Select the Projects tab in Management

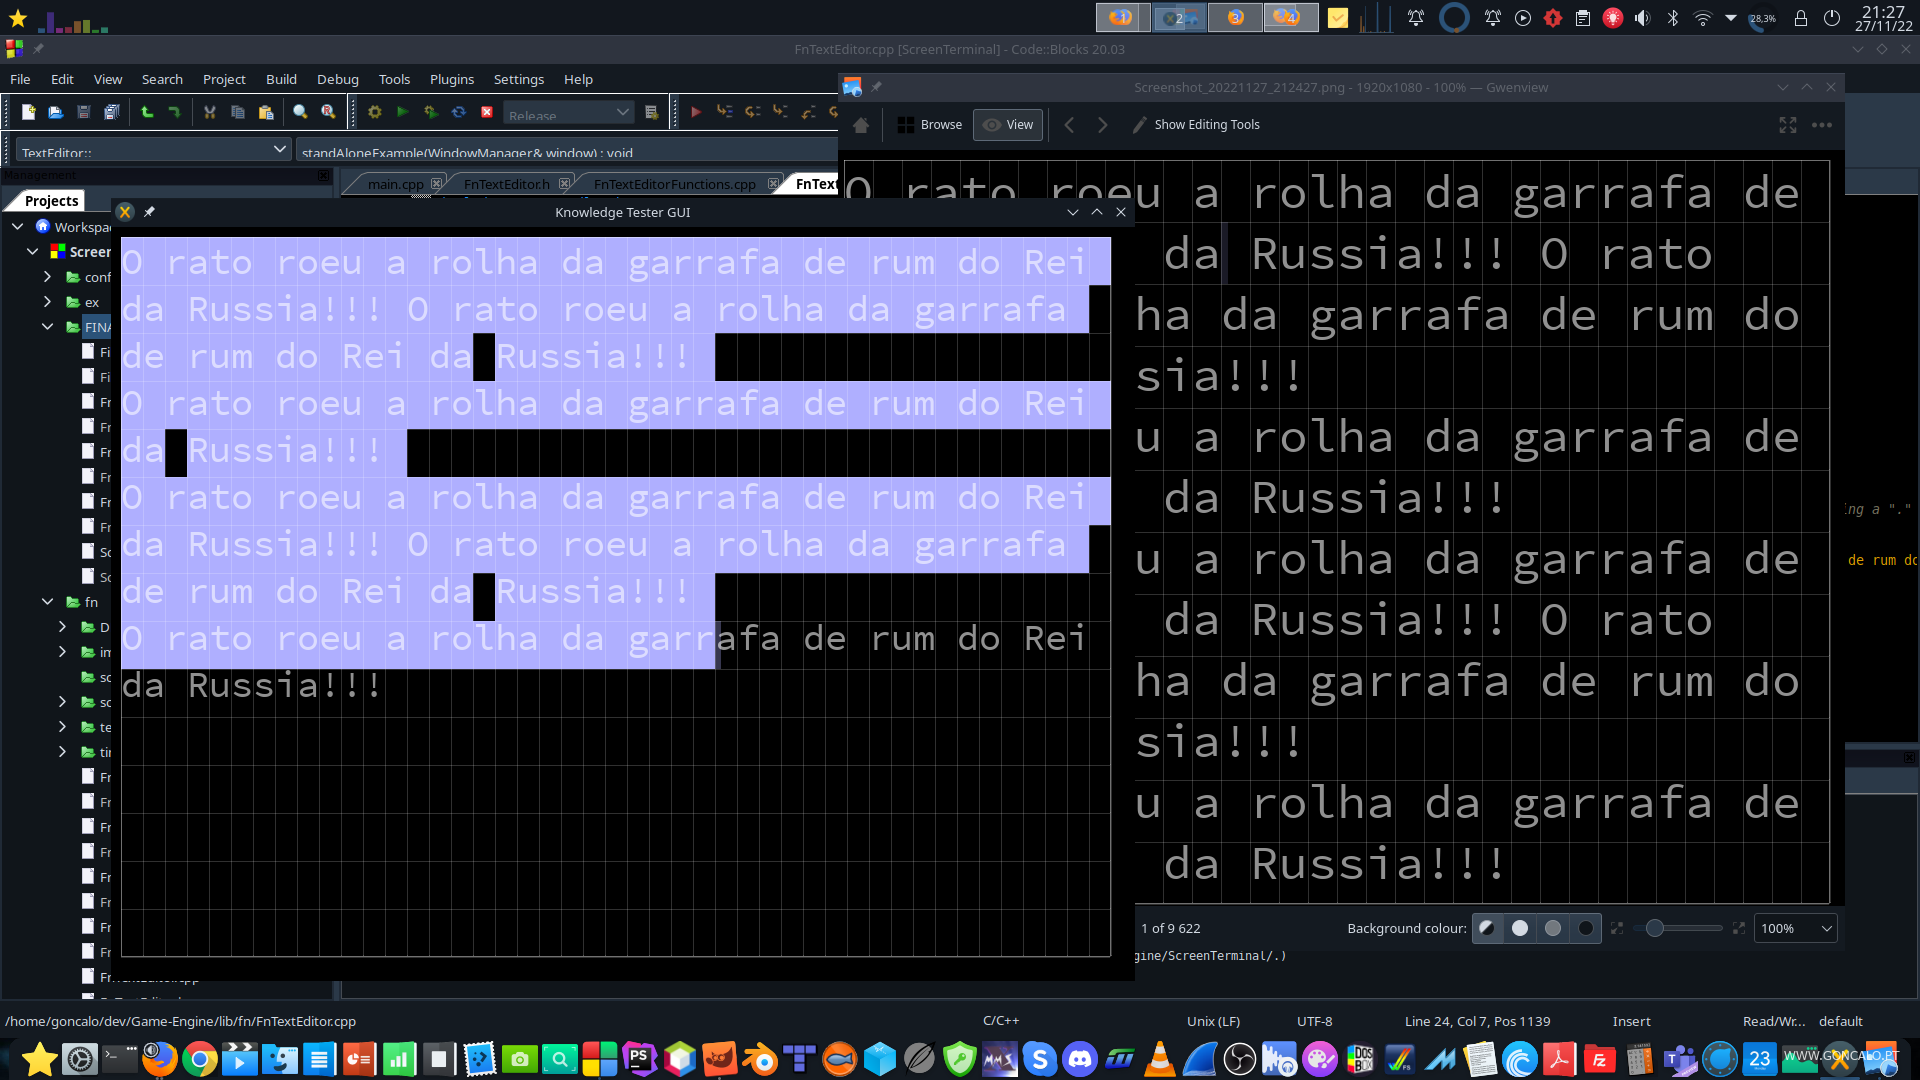(x=51, y=201)
